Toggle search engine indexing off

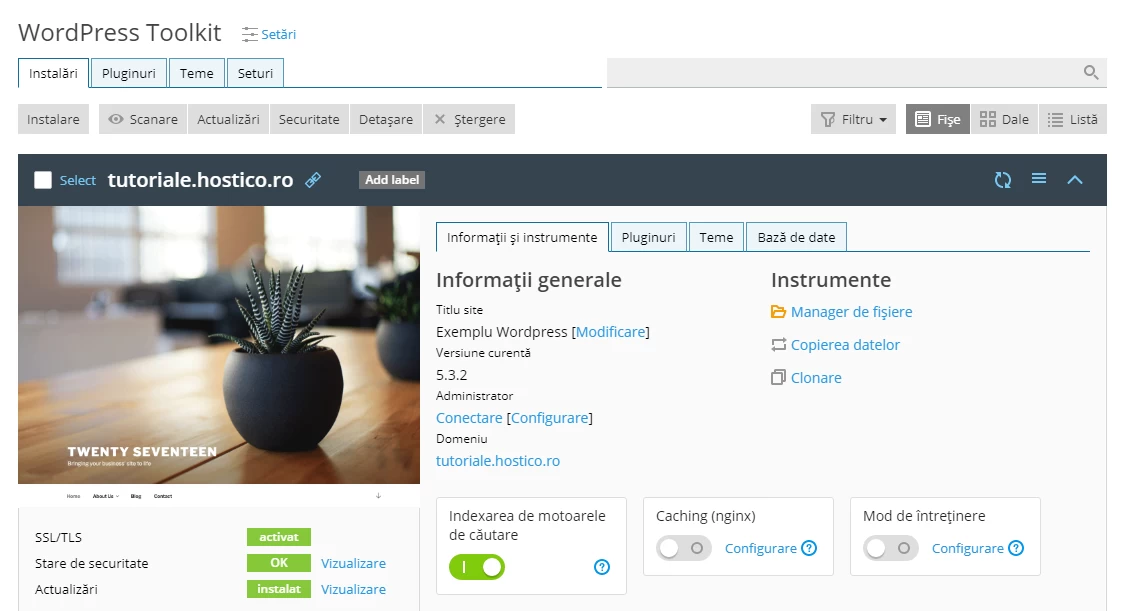tap(477, 567)
